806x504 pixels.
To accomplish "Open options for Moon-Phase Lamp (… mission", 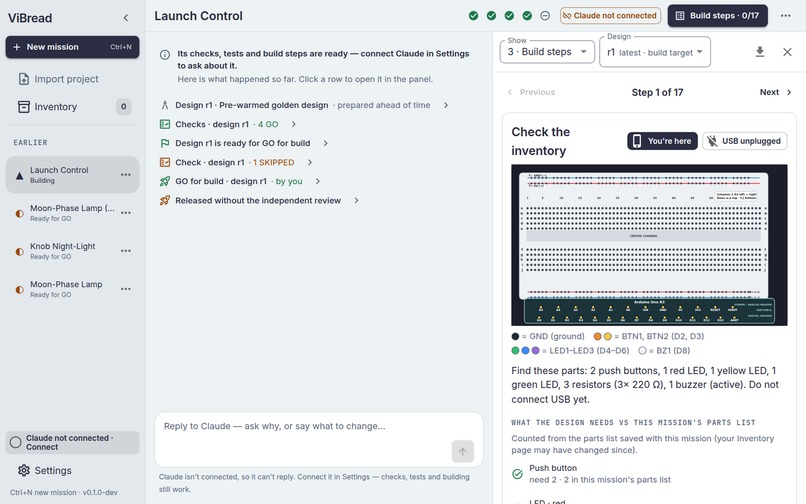I will [x=126, y=213].
